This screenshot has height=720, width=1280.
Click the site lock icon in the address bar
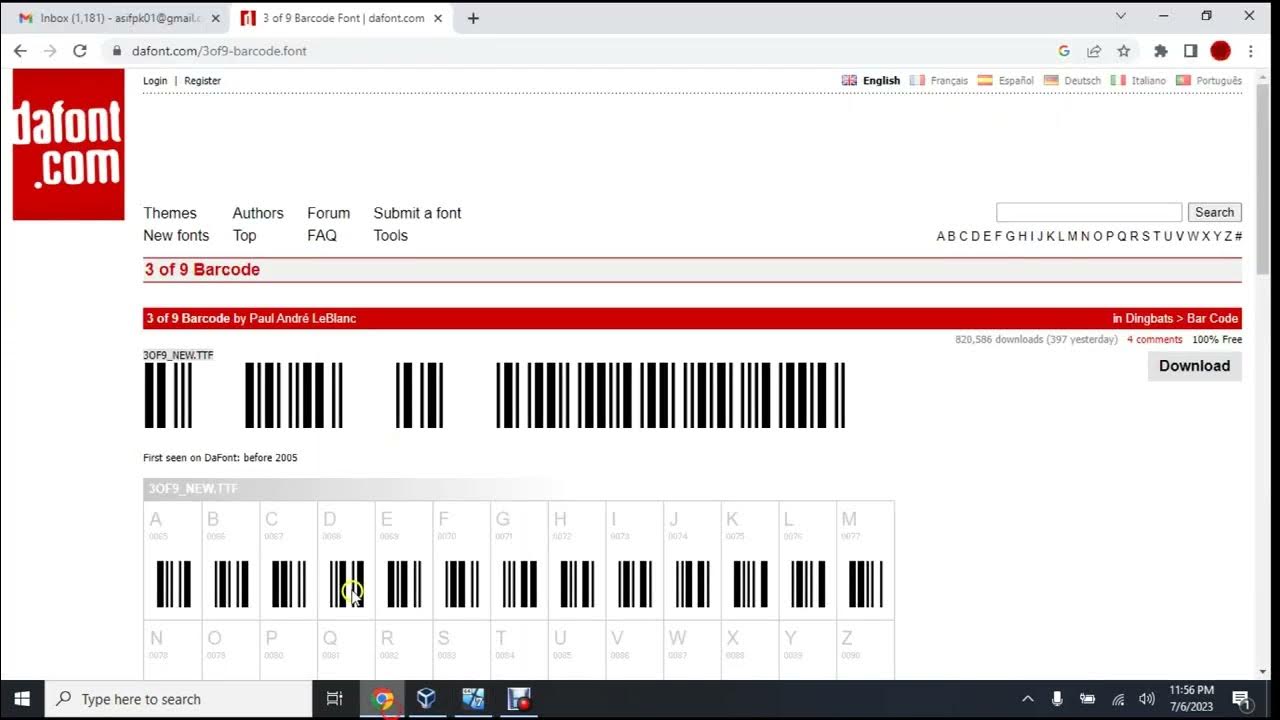point(117,51)
